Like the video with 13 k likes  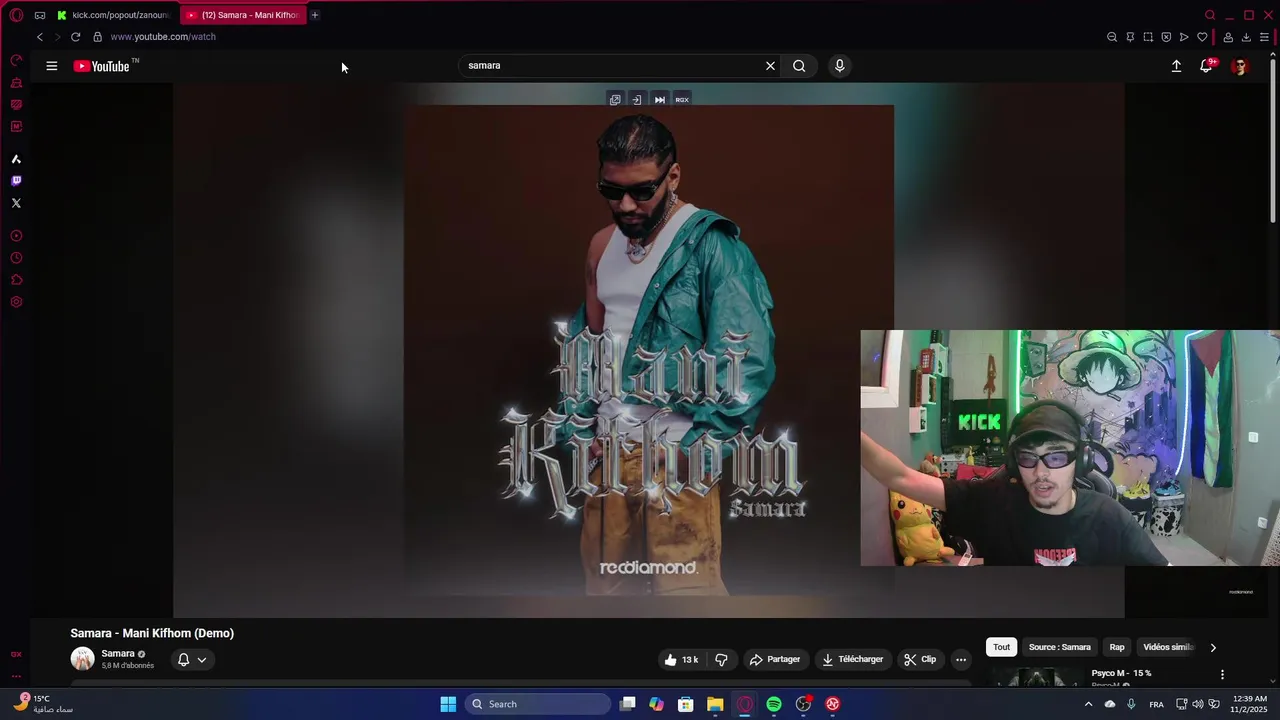click(x=681, y=660)
